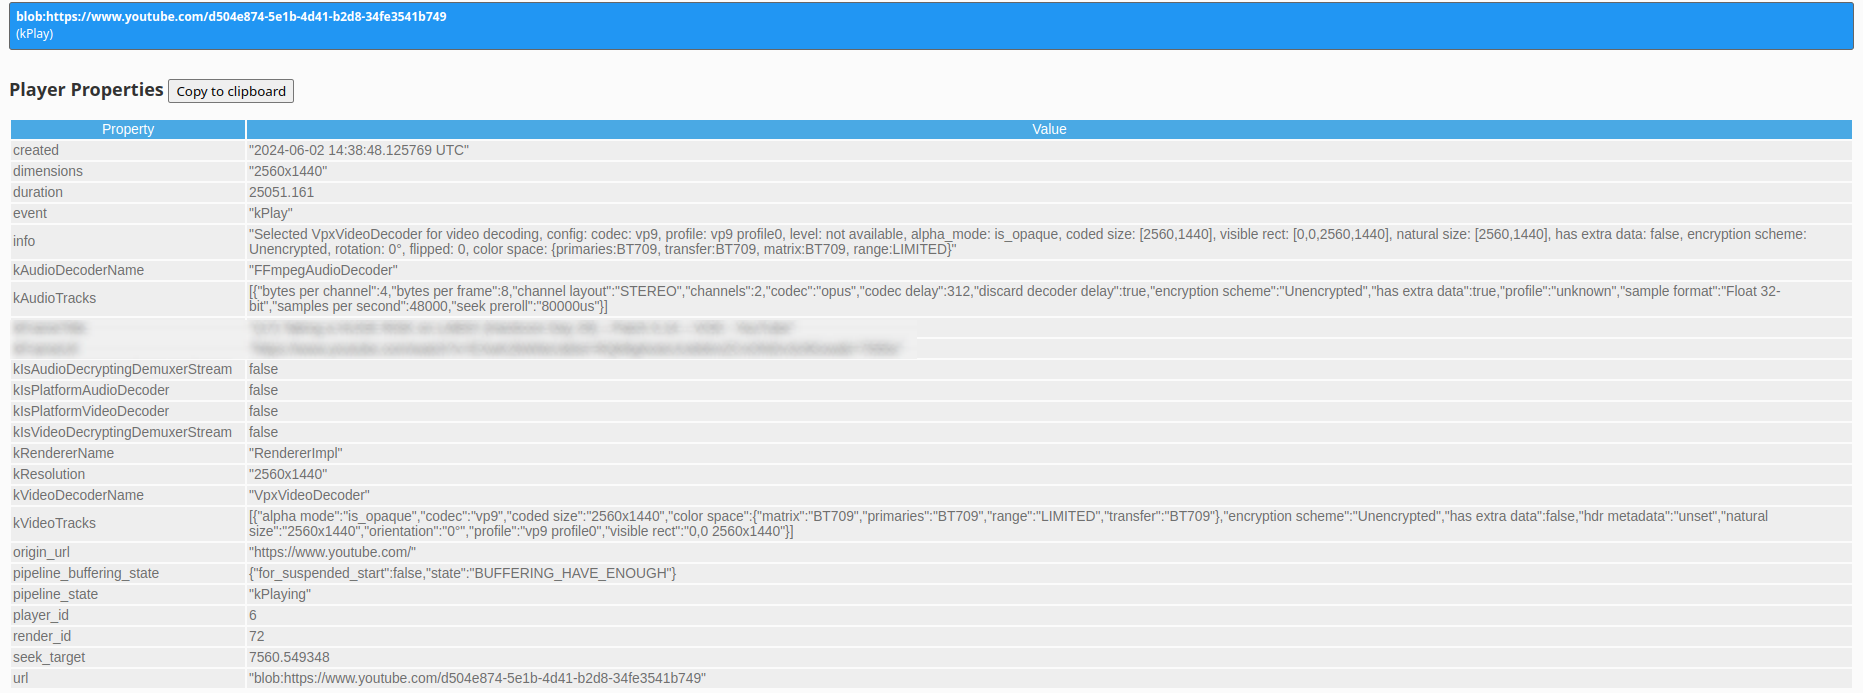Click the kIsPlatformVideoDecoder property label
This screenshot has width=1863, height=693.
(x=91, y=411)
